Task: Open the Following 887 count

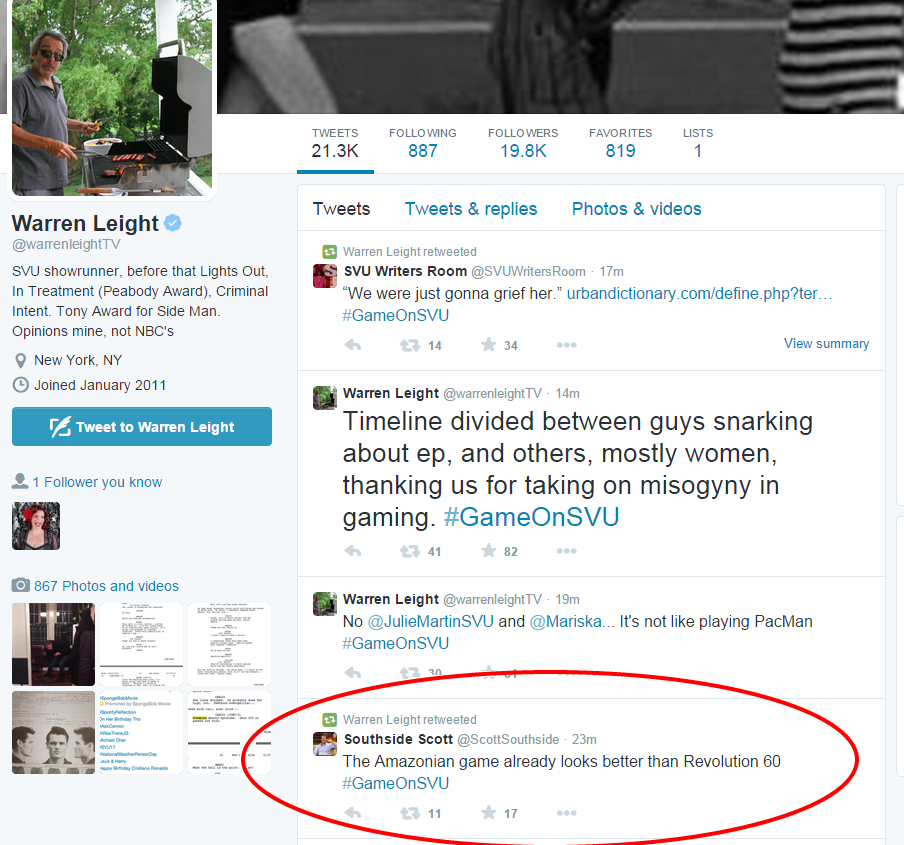Action: (423, 143)
